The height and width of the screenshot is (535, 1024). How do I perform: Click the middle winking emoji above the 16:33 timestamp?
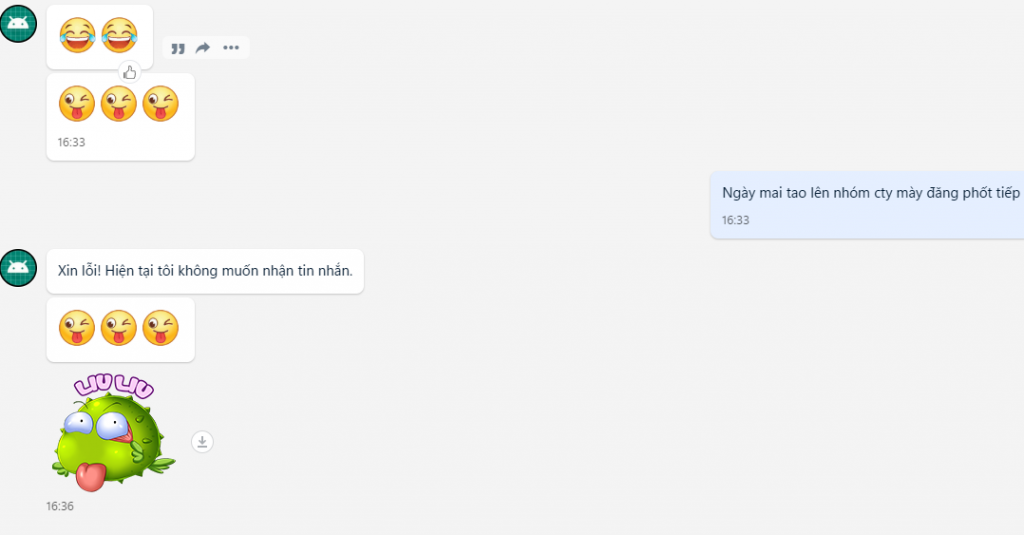pyautogui.click(x=119, y=104)
